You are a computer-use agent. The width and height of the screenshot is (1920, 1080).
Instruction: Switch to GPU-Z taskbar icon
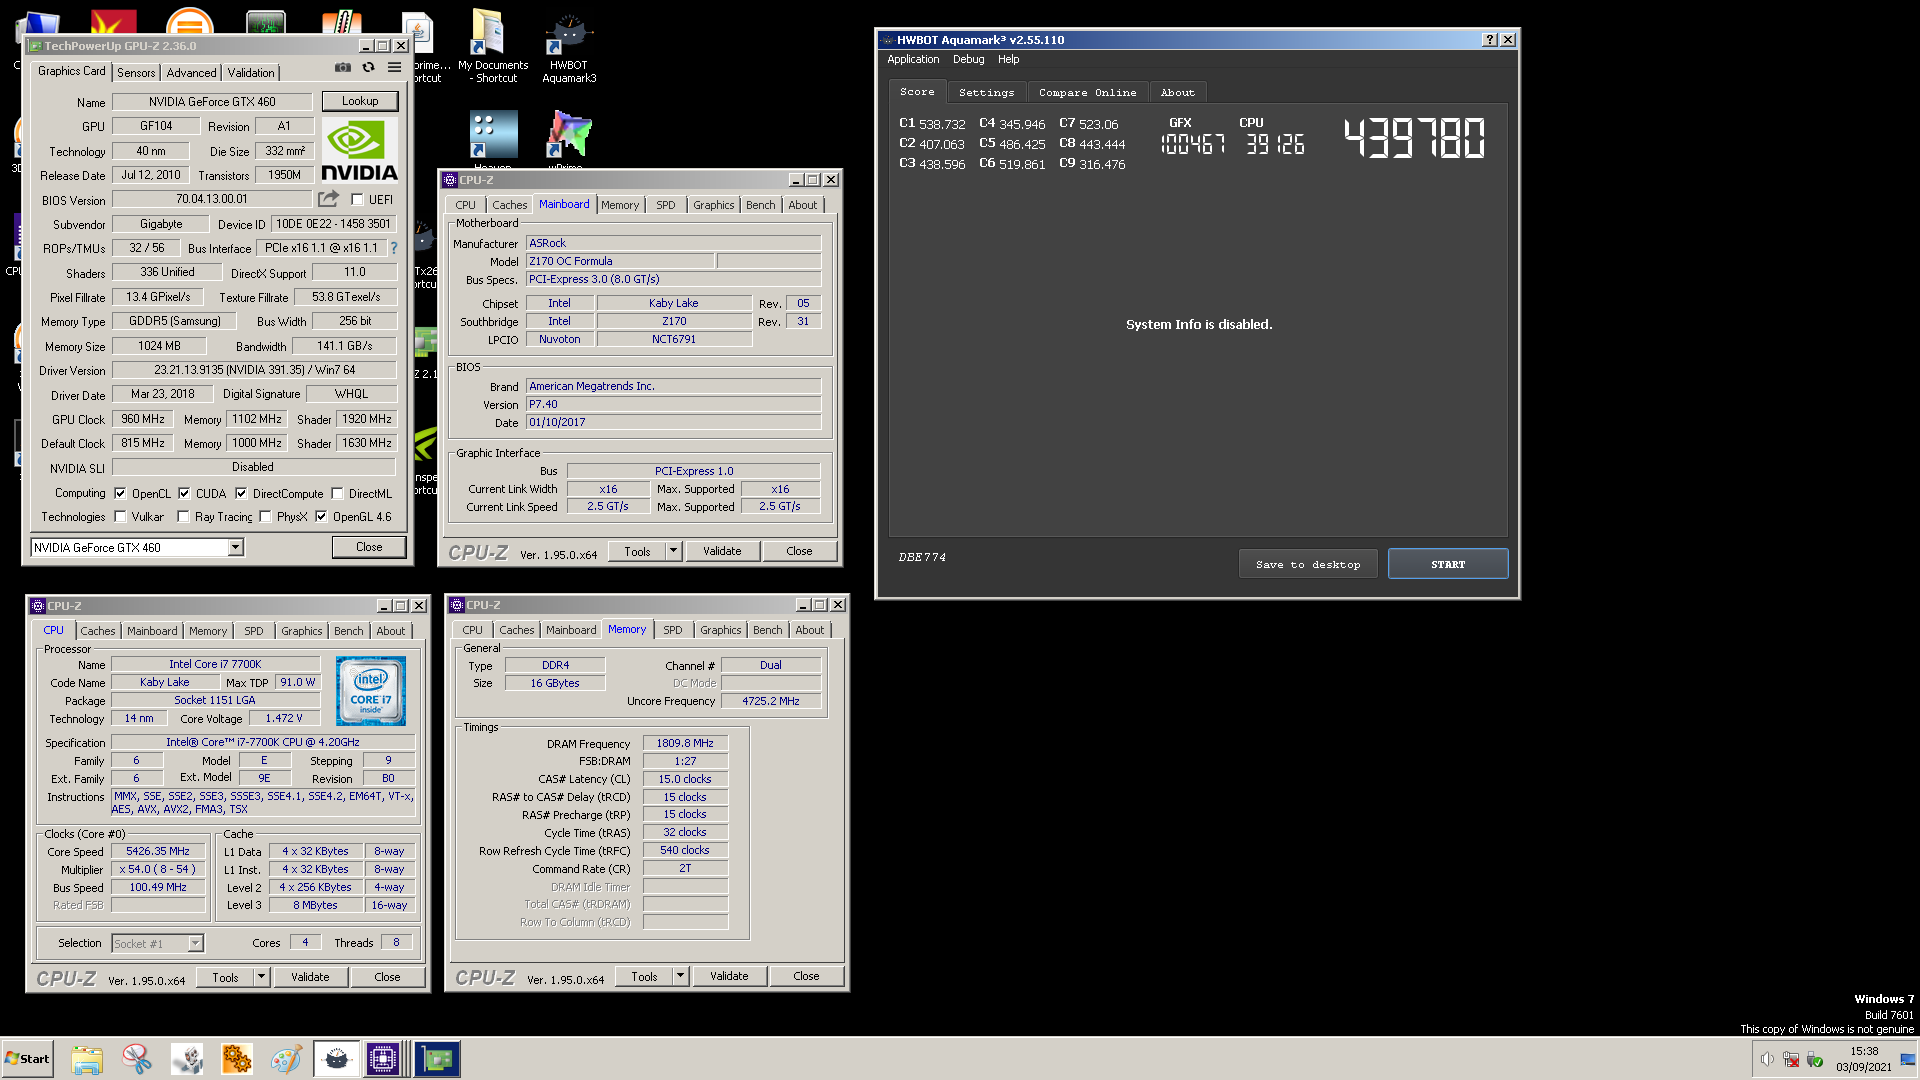point(438,1059)
